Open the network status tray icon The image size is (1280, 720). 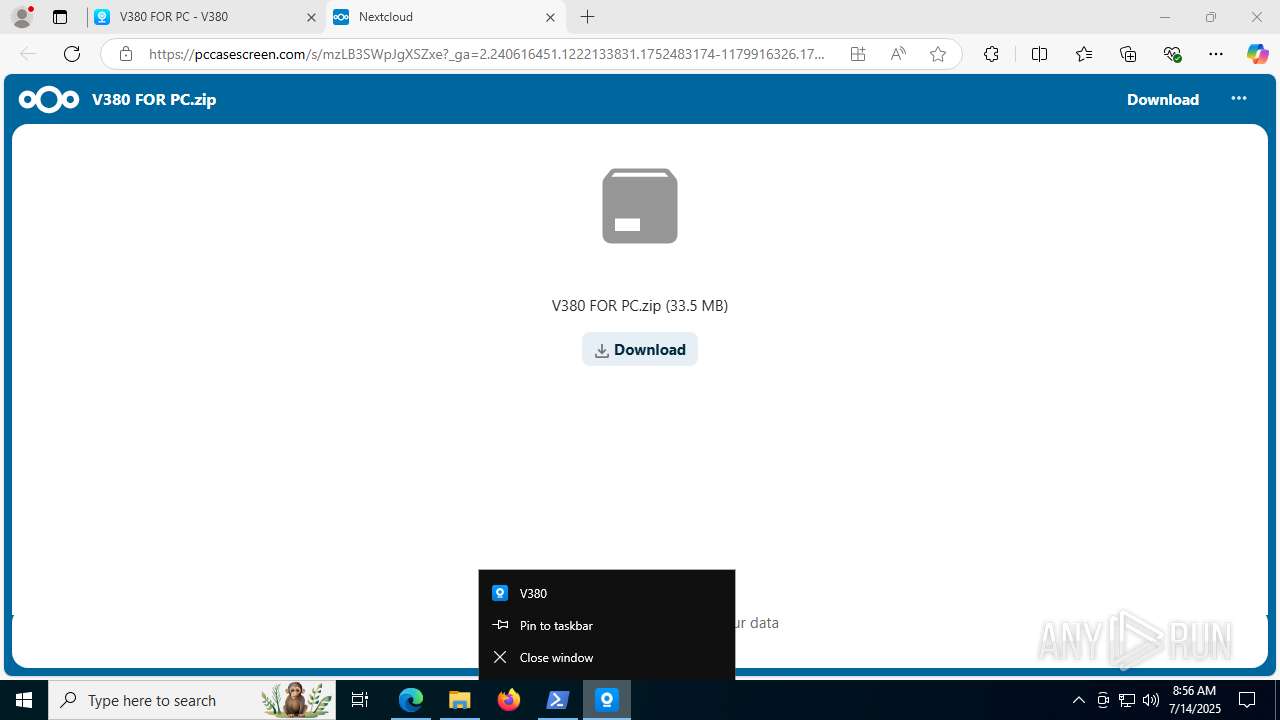1127,700
